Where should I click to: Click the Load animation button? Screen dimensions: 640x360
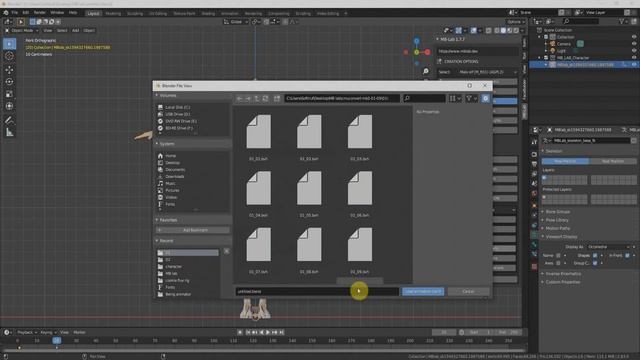423,291
